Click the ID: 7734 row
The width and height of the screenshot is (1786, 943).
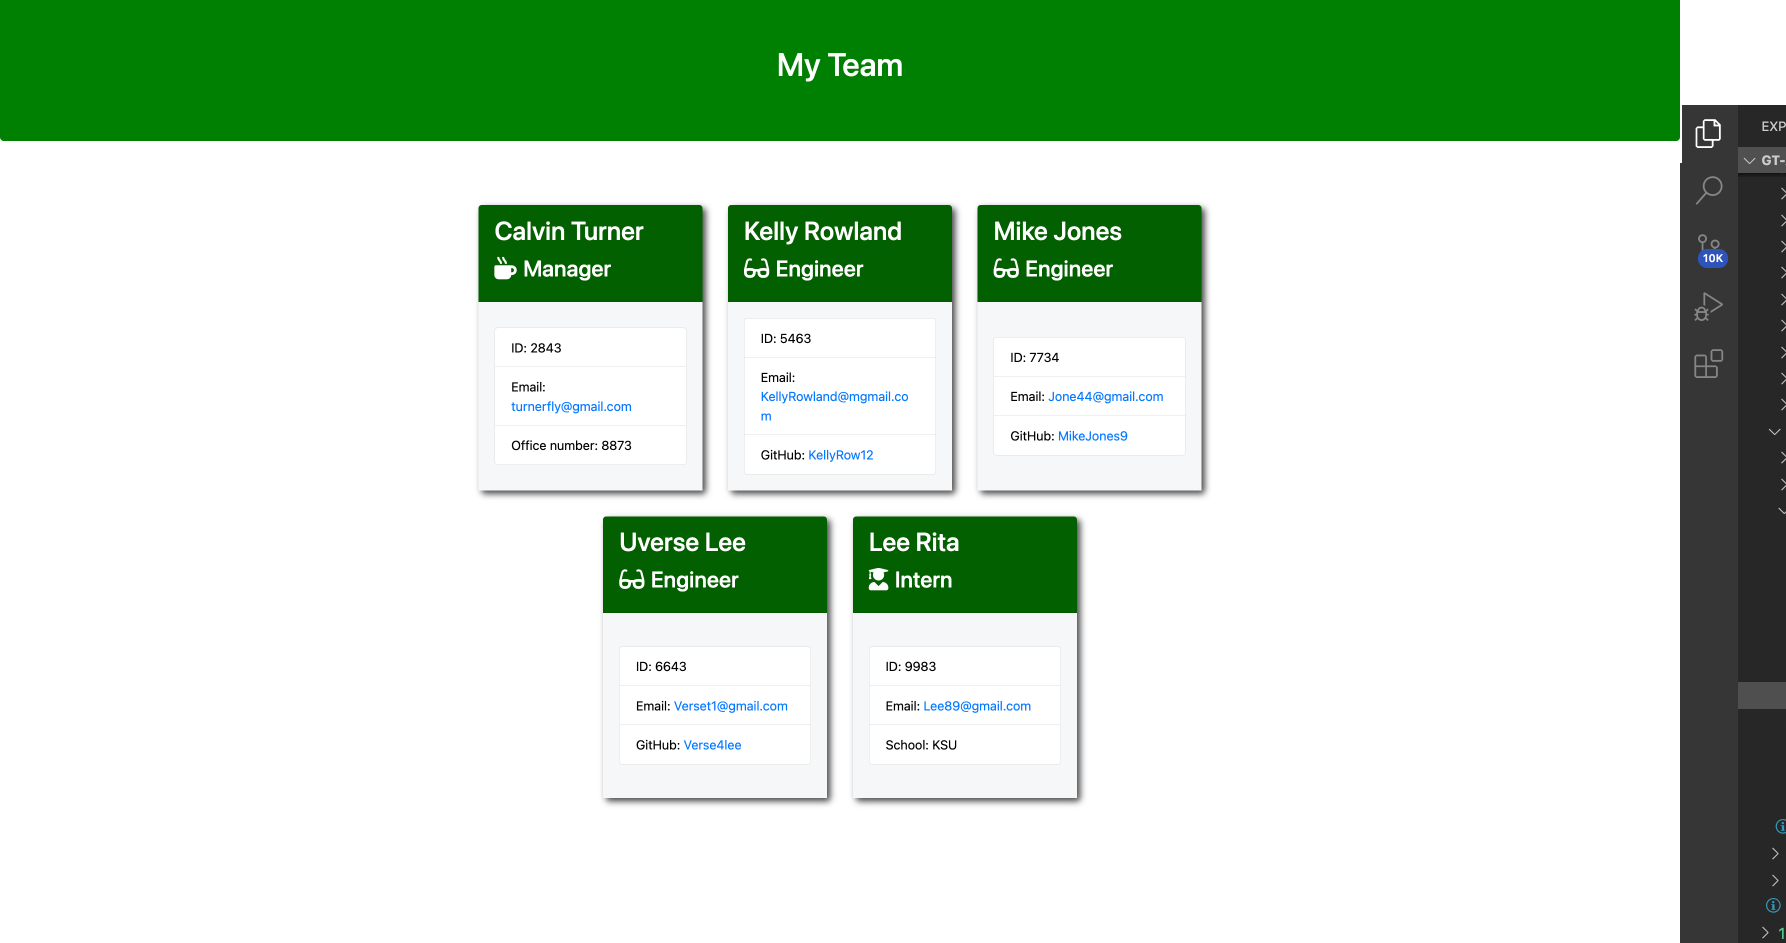pos(1089,357)
